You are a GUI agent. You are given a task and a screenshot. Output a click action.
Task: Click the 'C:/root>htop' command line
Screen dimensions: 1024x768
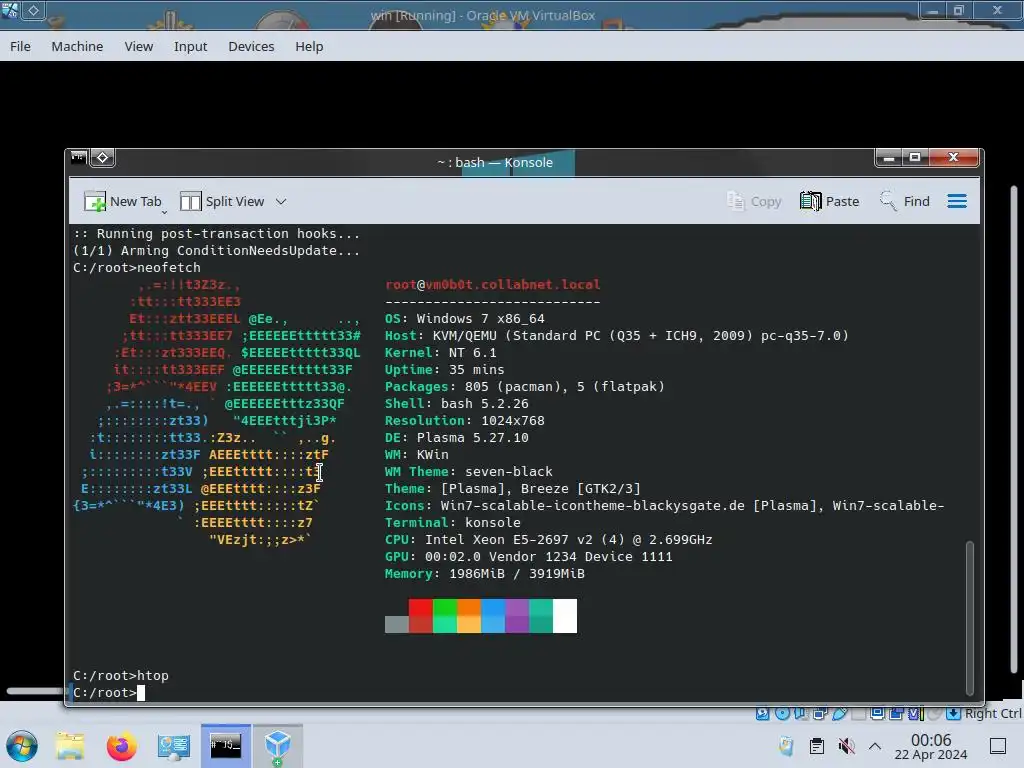tap(121, 675)
